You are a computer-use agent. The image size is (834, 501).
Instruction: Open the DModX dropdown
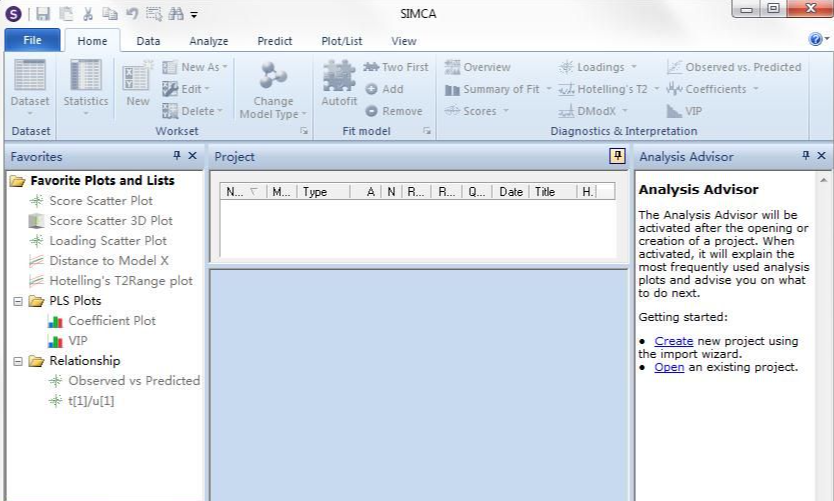pos(624,111)
